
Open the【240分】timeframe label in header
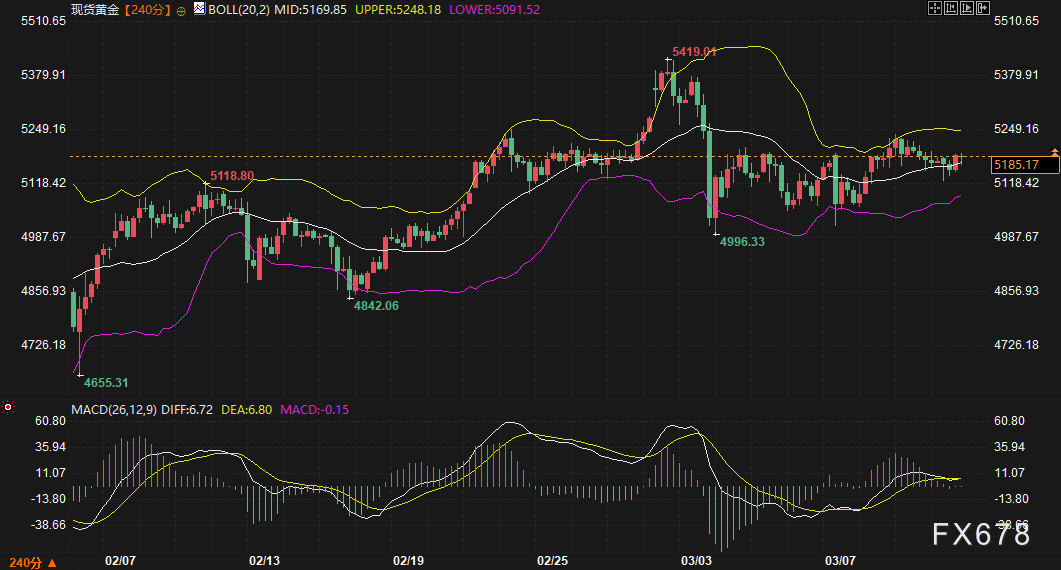[147, 10]
